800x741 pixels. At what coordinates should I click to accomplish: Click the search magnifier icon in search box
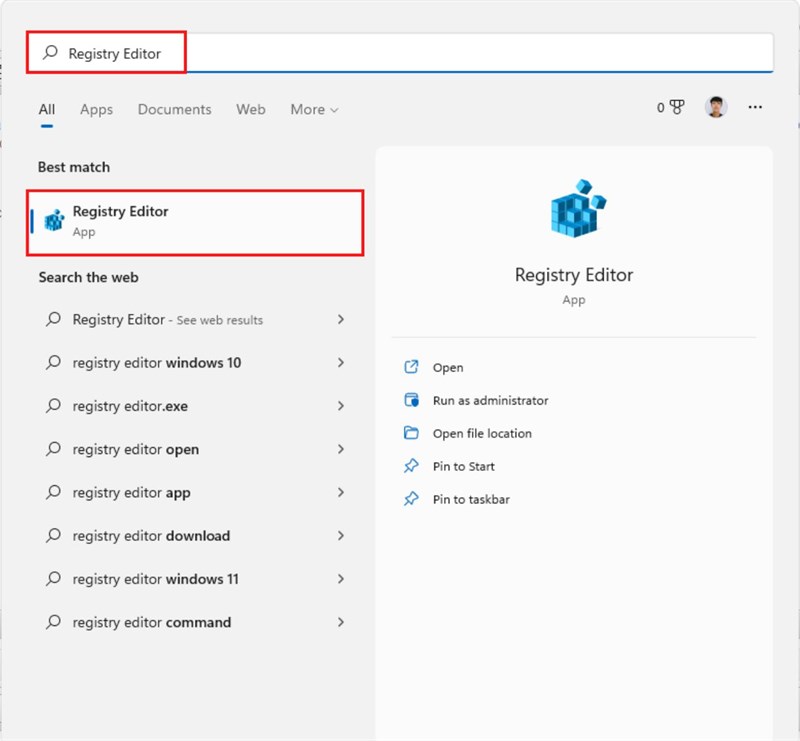(x=50, y=53)
